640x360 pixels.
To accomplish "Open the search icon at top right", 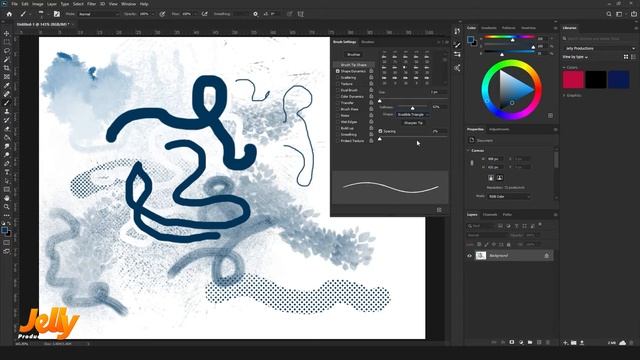I will click(609, 14).
